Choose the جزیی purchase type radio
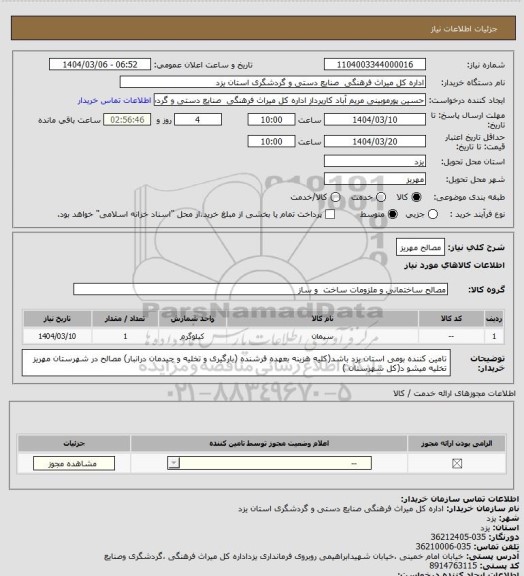This screenshot has width=524, height=576. pyautogui.click(x=433, y=214)
